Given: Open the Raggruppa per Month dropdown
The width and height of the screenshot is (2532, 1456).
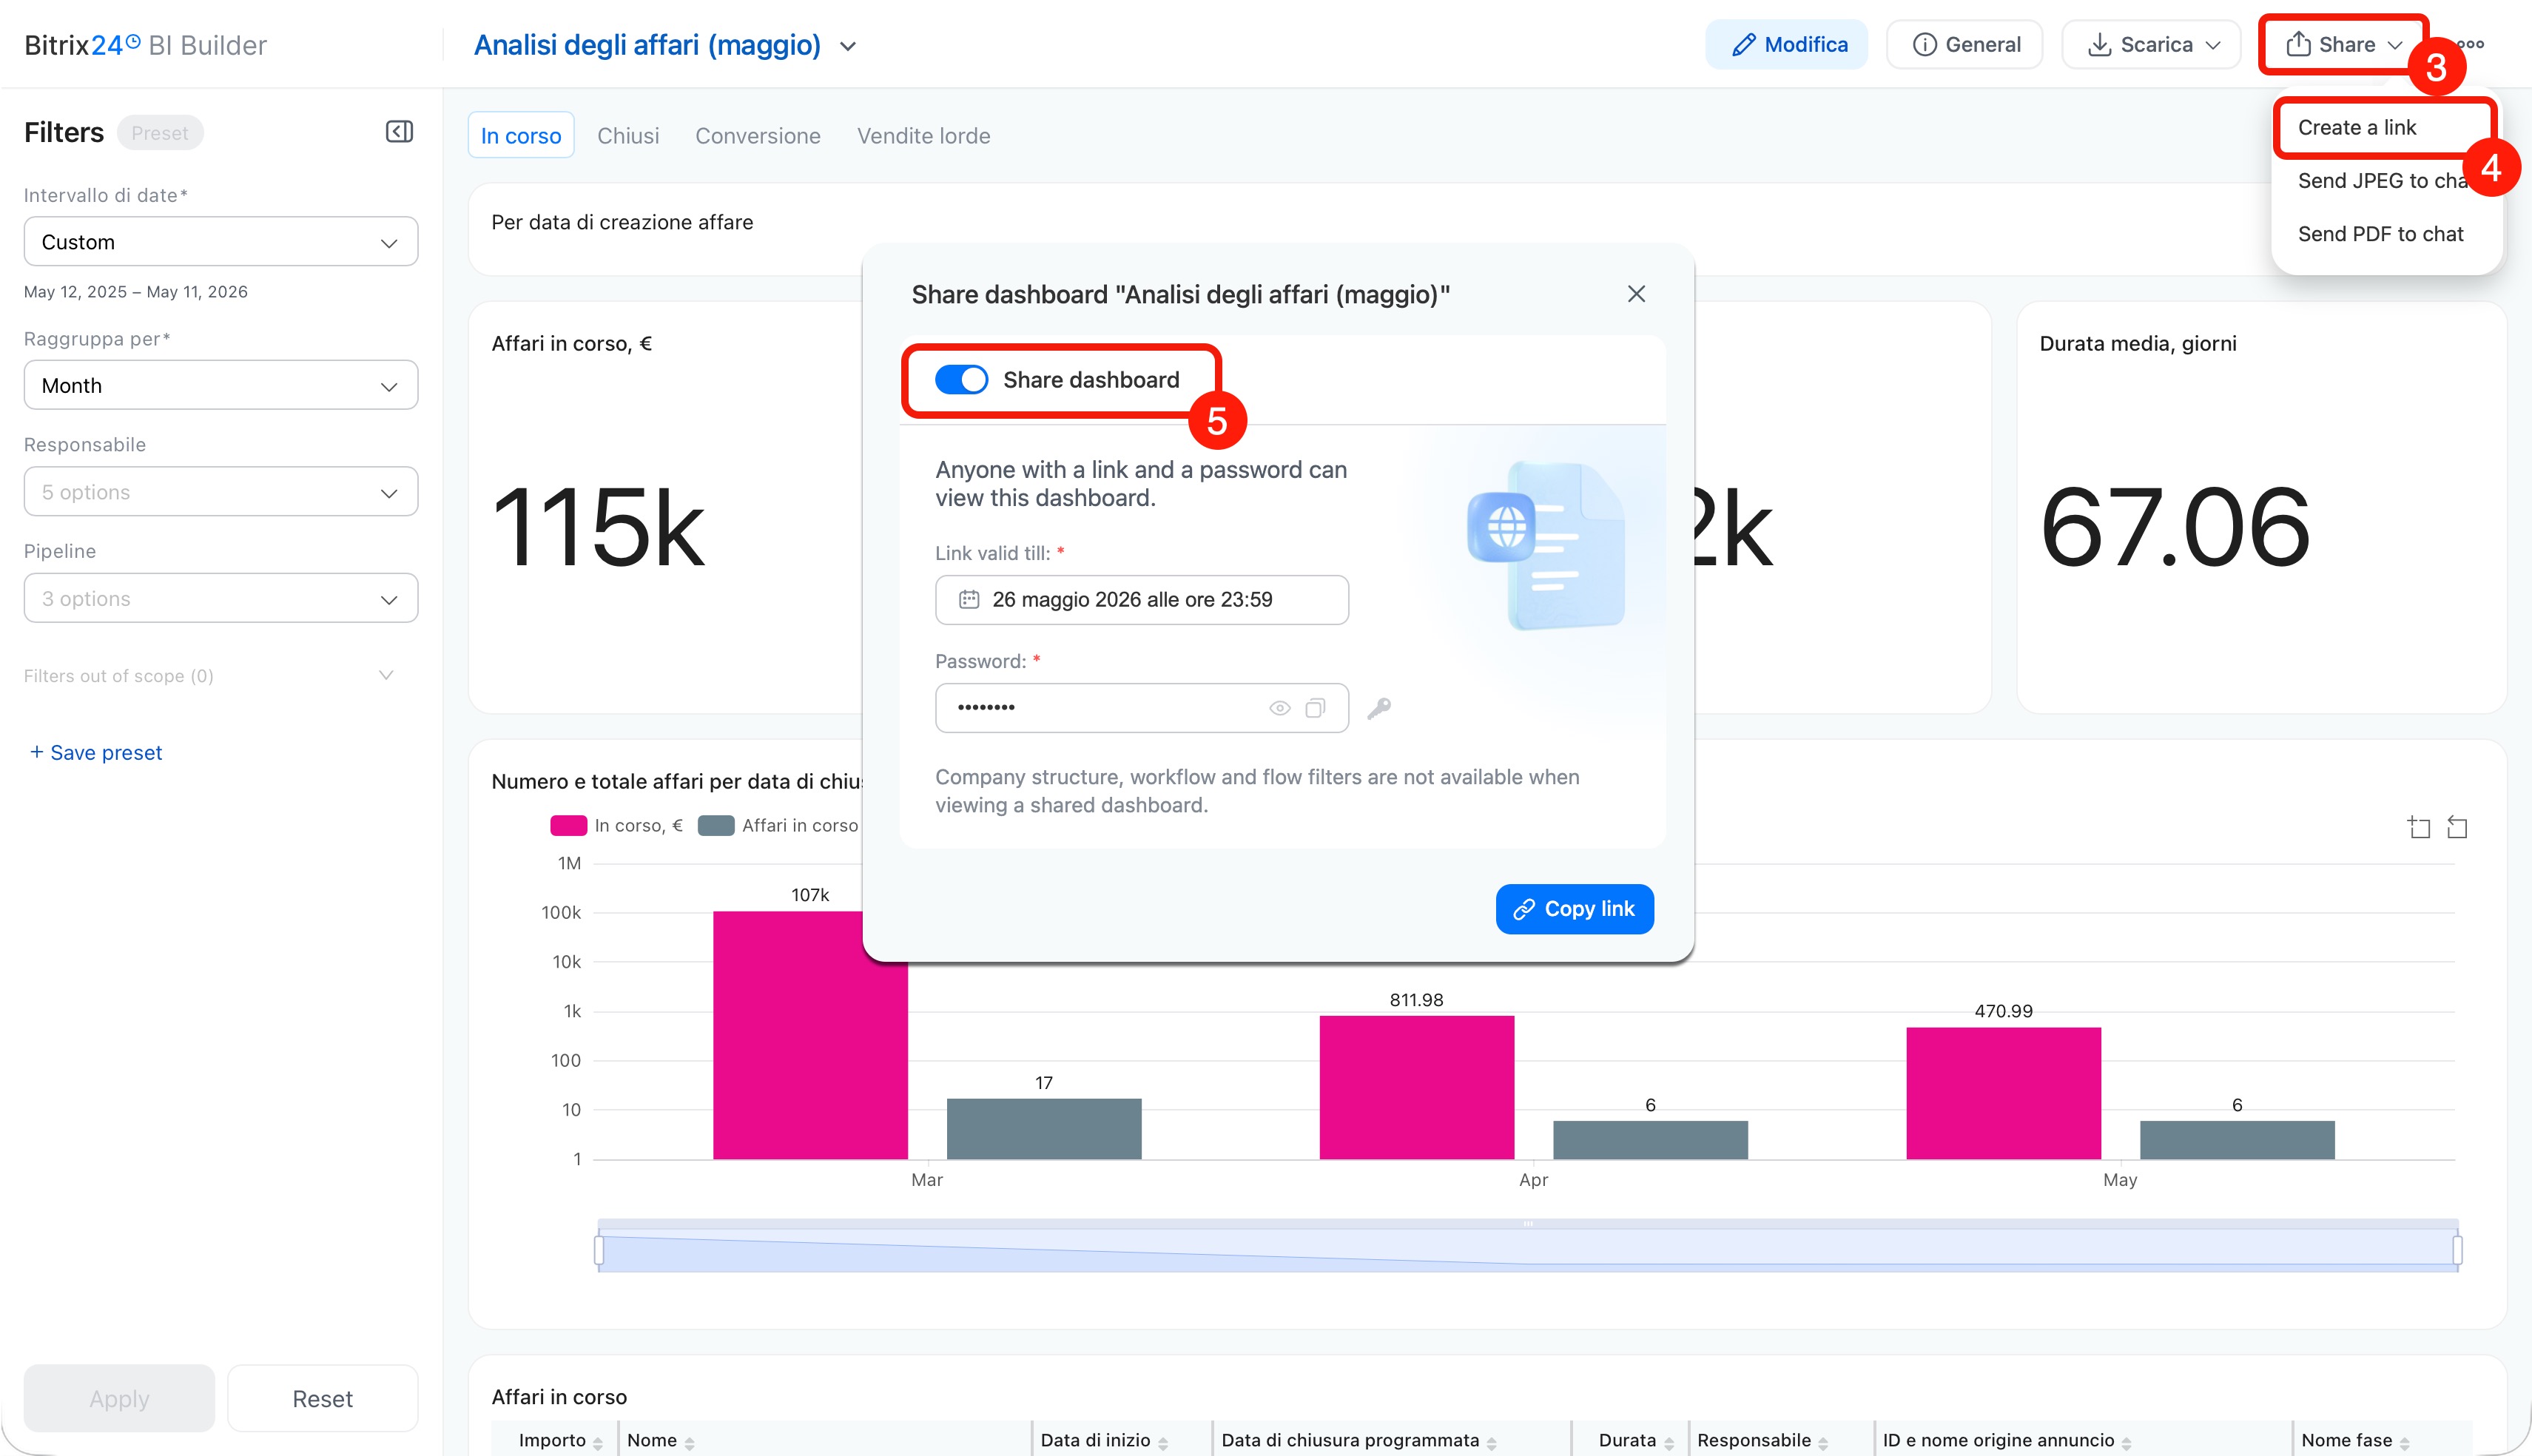Looking at the screenshot, I should (221, 385).
